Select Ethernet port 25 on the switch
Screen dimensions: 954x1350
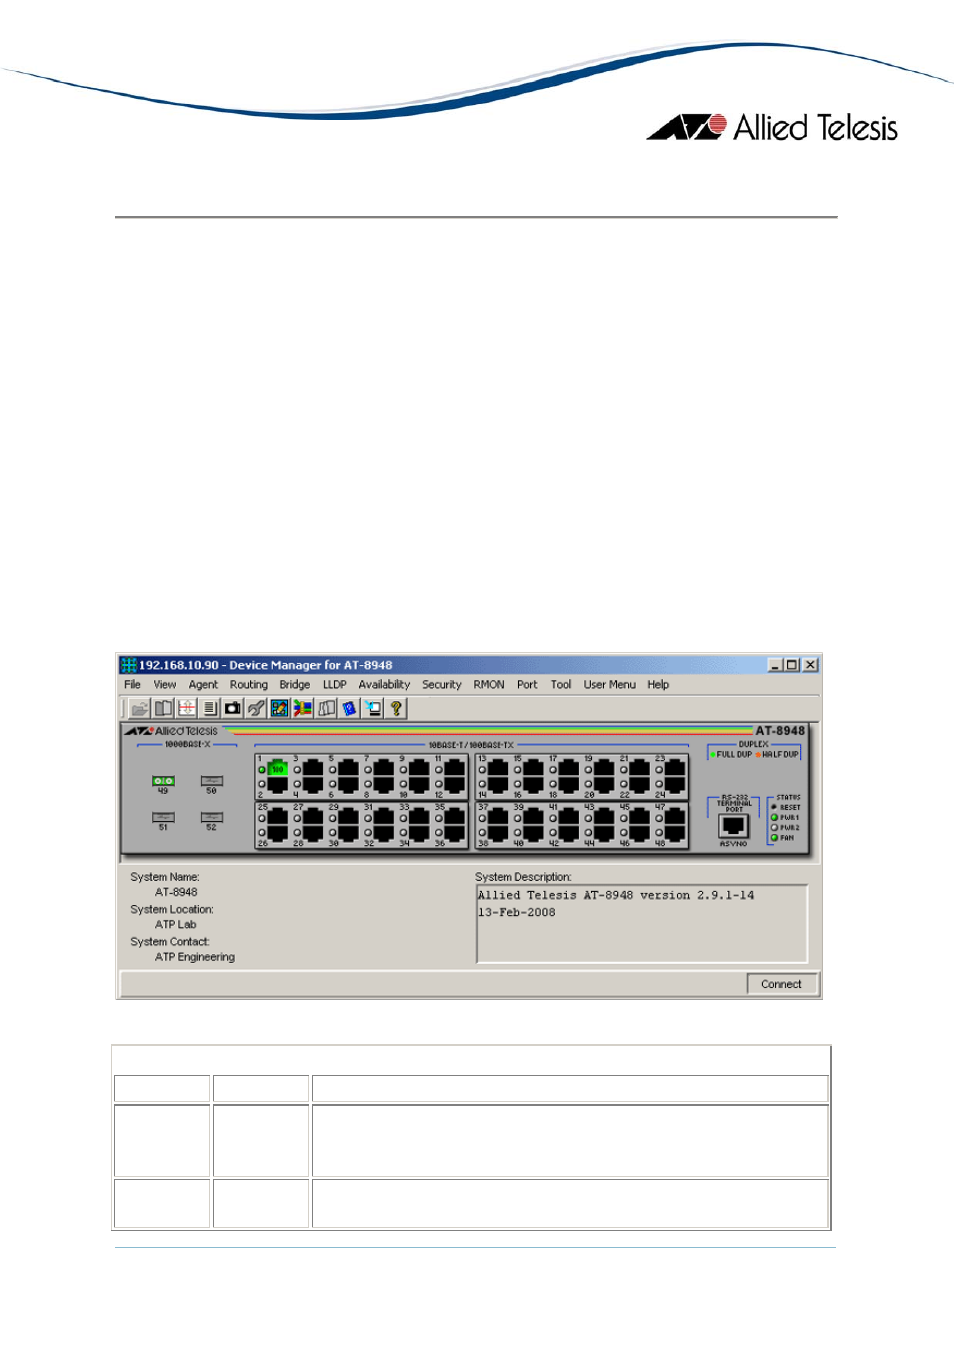278,816
